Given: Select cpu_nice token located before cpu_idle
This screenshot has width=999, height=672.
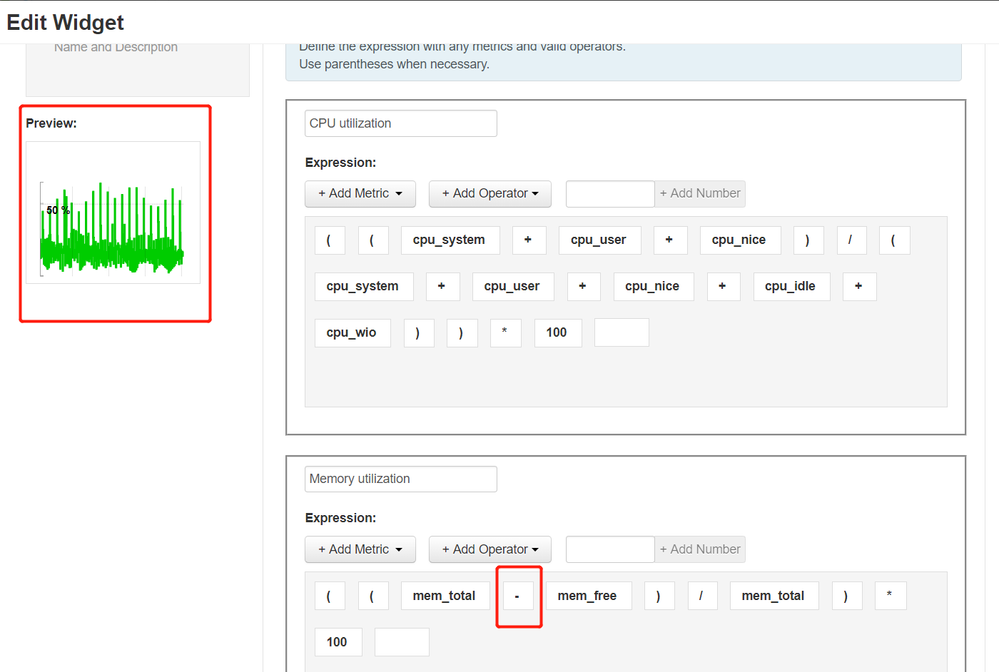Looking at the screenshot, I should (x=653, y=287).
